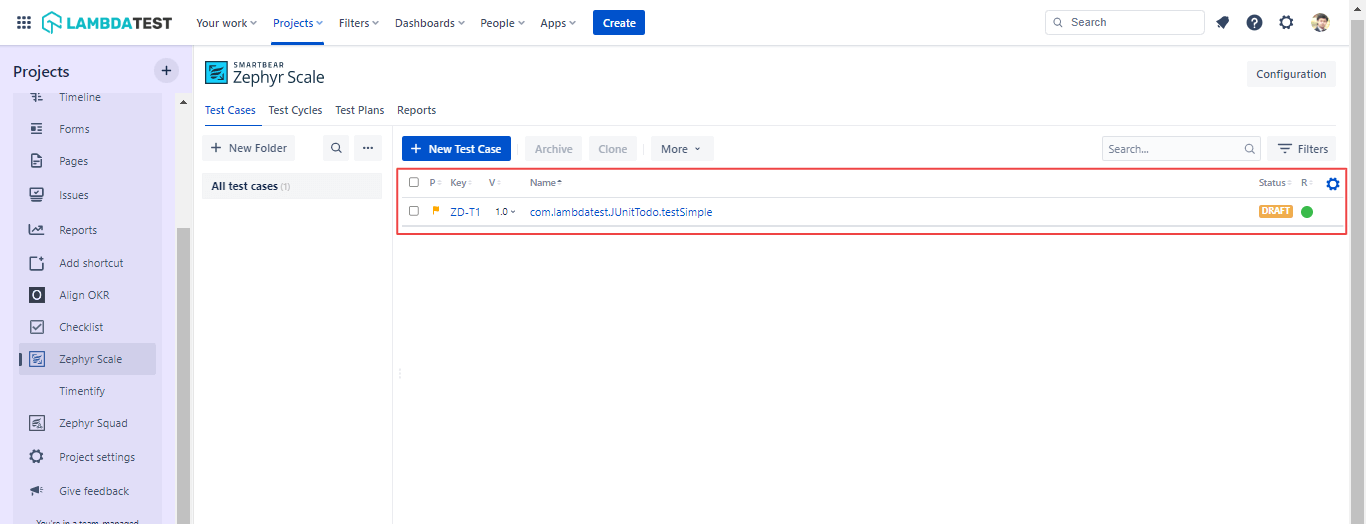Click the DRAFT status badge
1366x524 pixels.
[x=1276, y=211]
